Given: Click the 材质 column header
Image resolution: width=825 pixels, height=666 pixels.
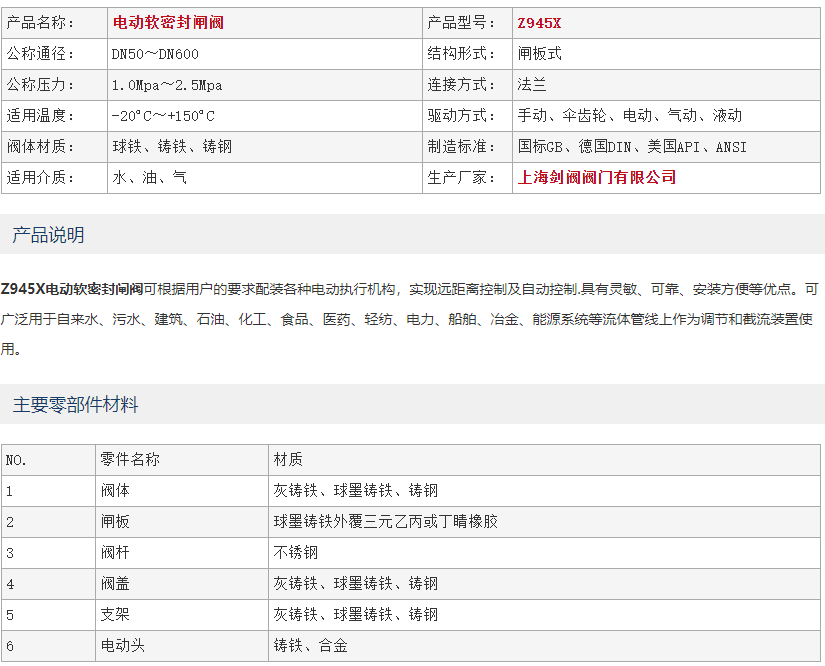Looking at the screenshot, I should click(x=288, y=460).
